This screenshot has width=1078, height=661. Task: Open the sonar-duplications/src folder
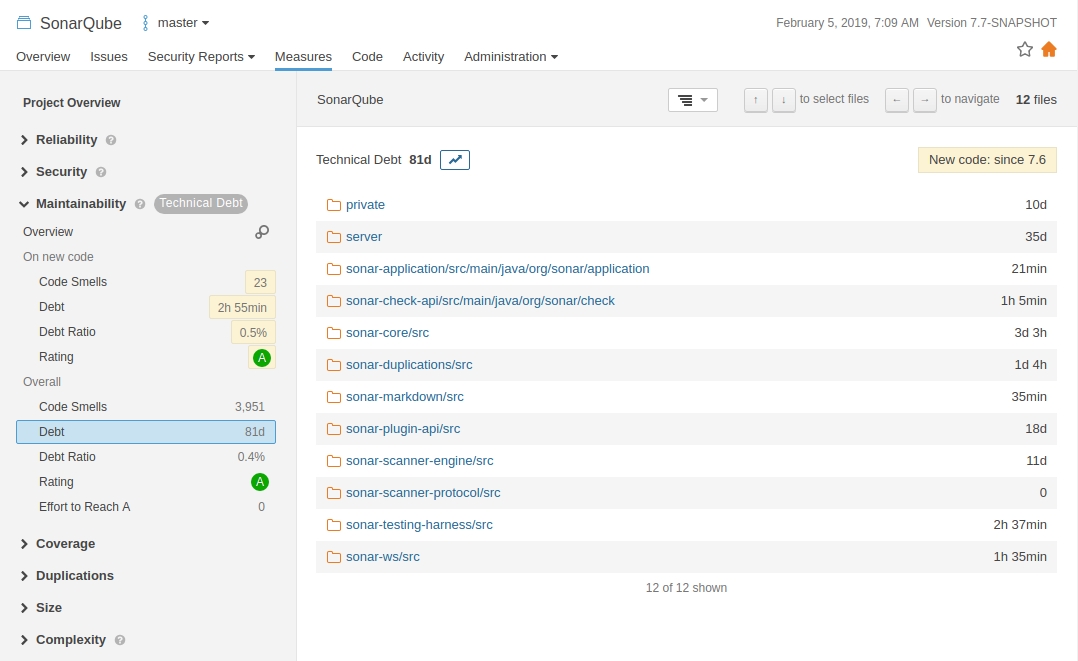click(409, 365)
